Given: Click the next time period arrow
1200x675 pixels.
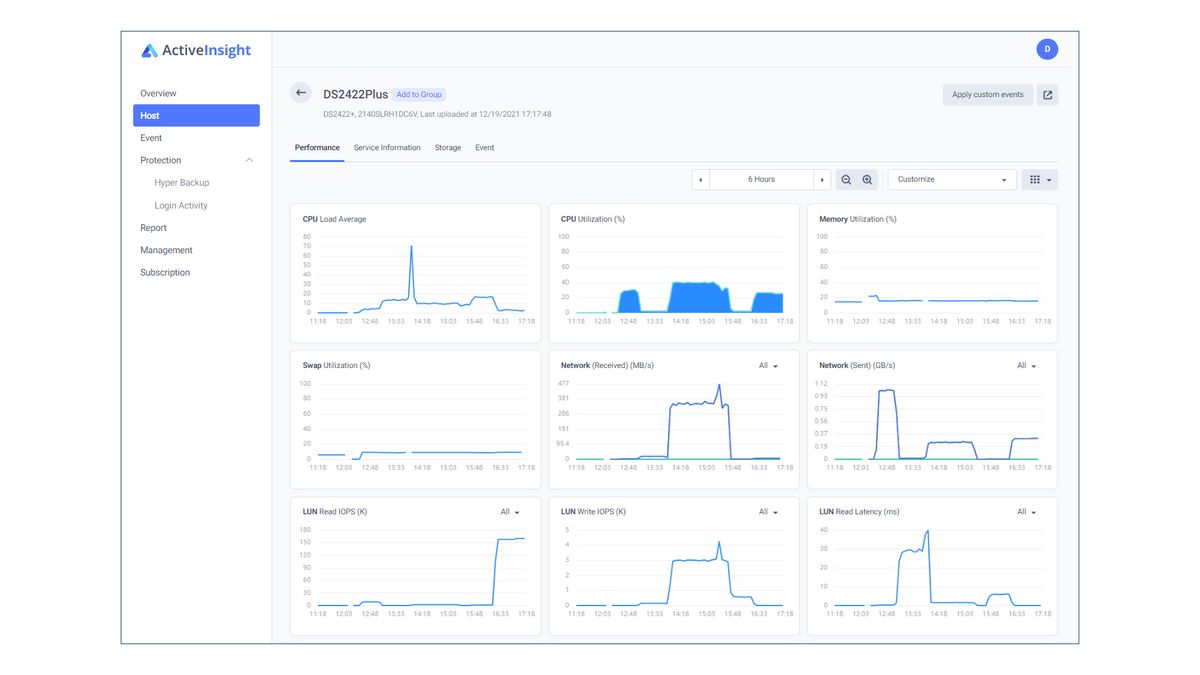Looking at the screenshot, I should (822, 179).
